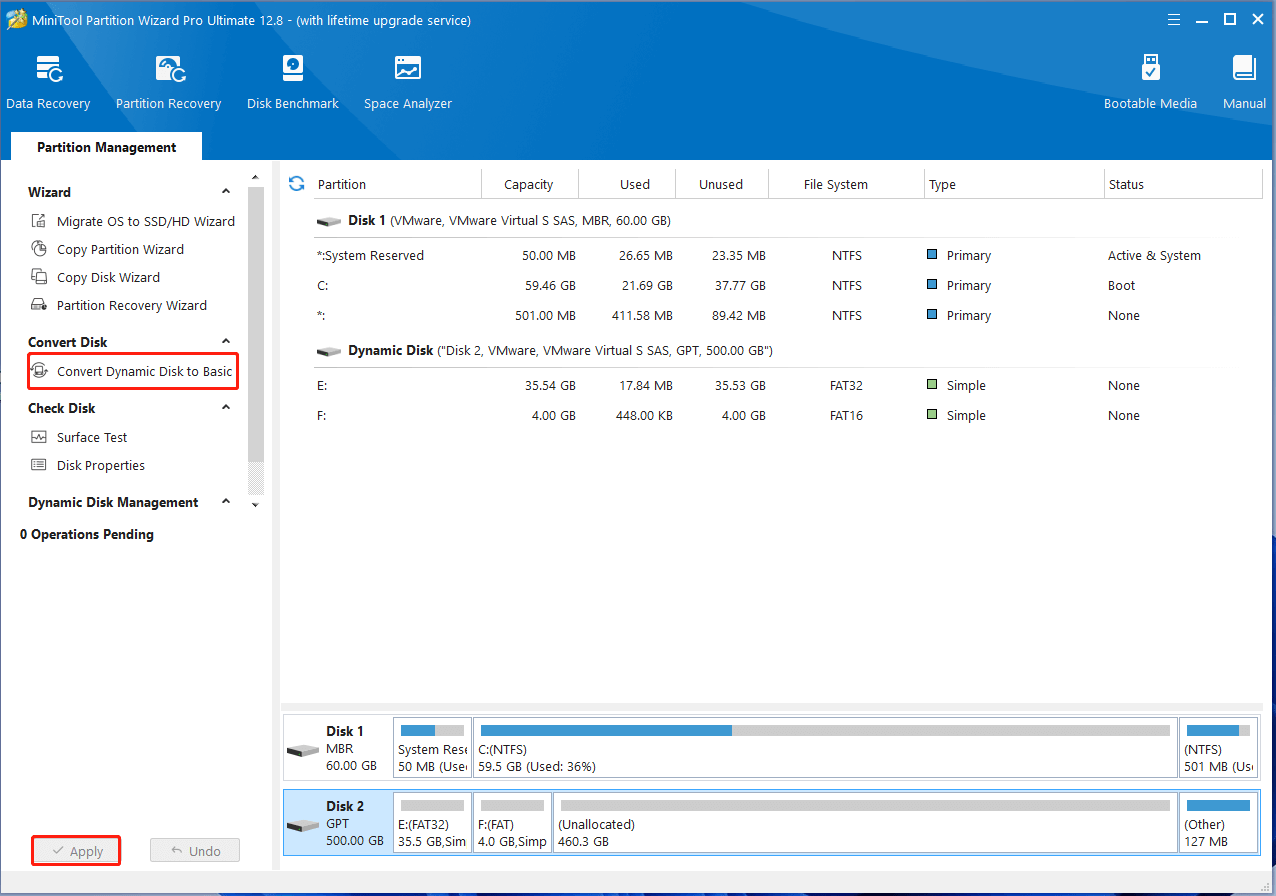Click the Disk 1 icon in the disk map
This screenshot has height=896, width=1276.
pyautogui.click(x=302, y=749)
